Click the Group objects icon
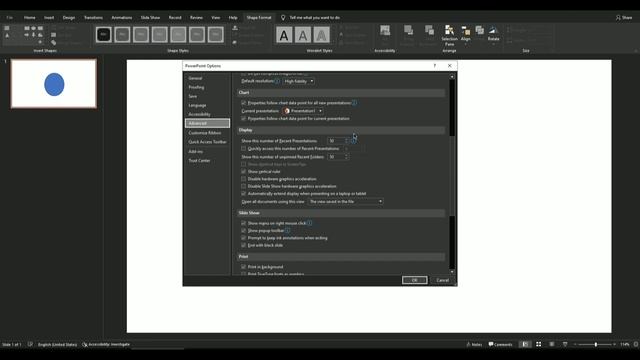Viewport: 640px width, 360px height. pos(480,30)
